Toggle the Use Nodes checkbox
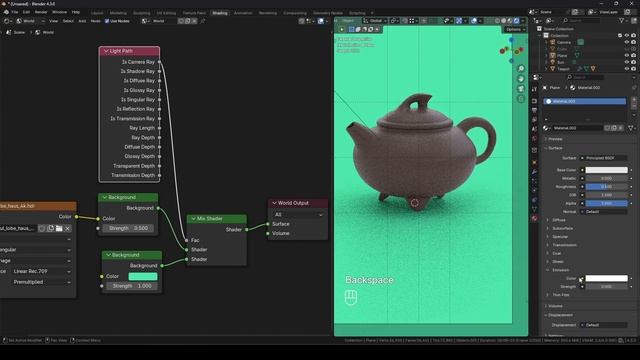 click(107, 21)
